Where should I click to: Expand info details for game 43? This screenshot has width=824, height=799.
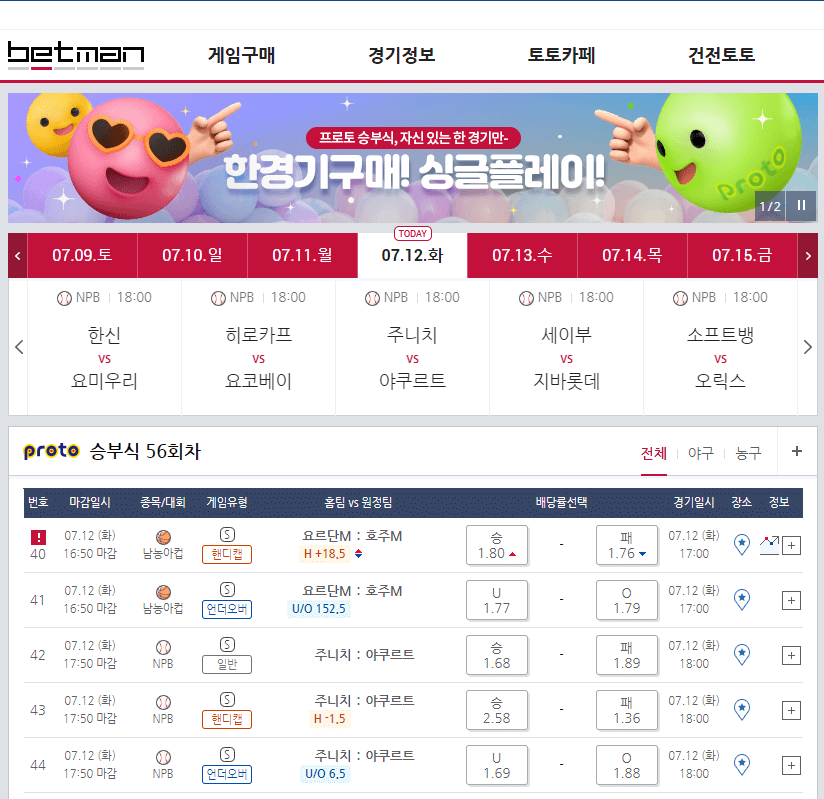coord(791,710)
